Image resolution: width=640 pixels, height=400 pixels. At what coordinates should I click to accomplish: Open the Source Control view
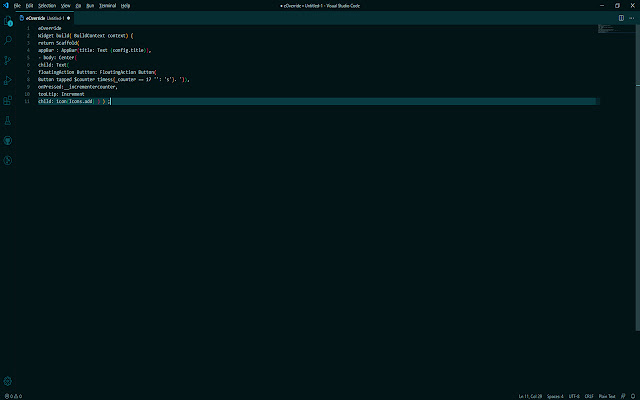point(8,61)
